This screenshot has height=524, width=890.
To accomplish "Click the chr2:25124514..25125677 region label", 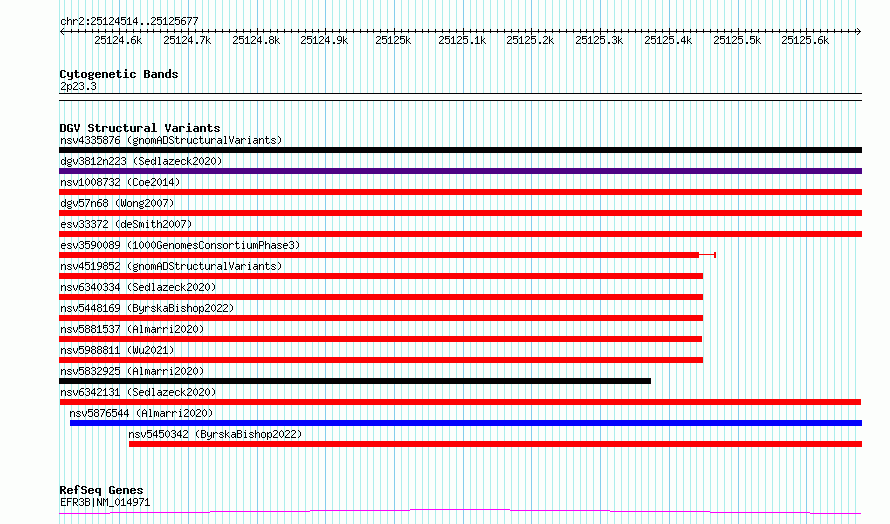I will click(129, 21).
